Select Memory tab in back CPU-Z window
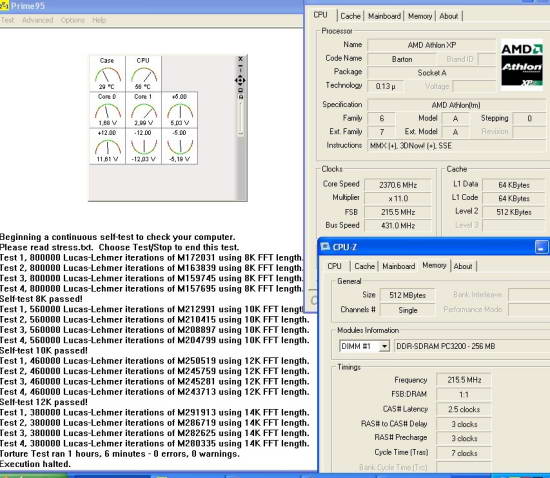Image resolution: width=550 pixels, height=478 pixels. 420,16
